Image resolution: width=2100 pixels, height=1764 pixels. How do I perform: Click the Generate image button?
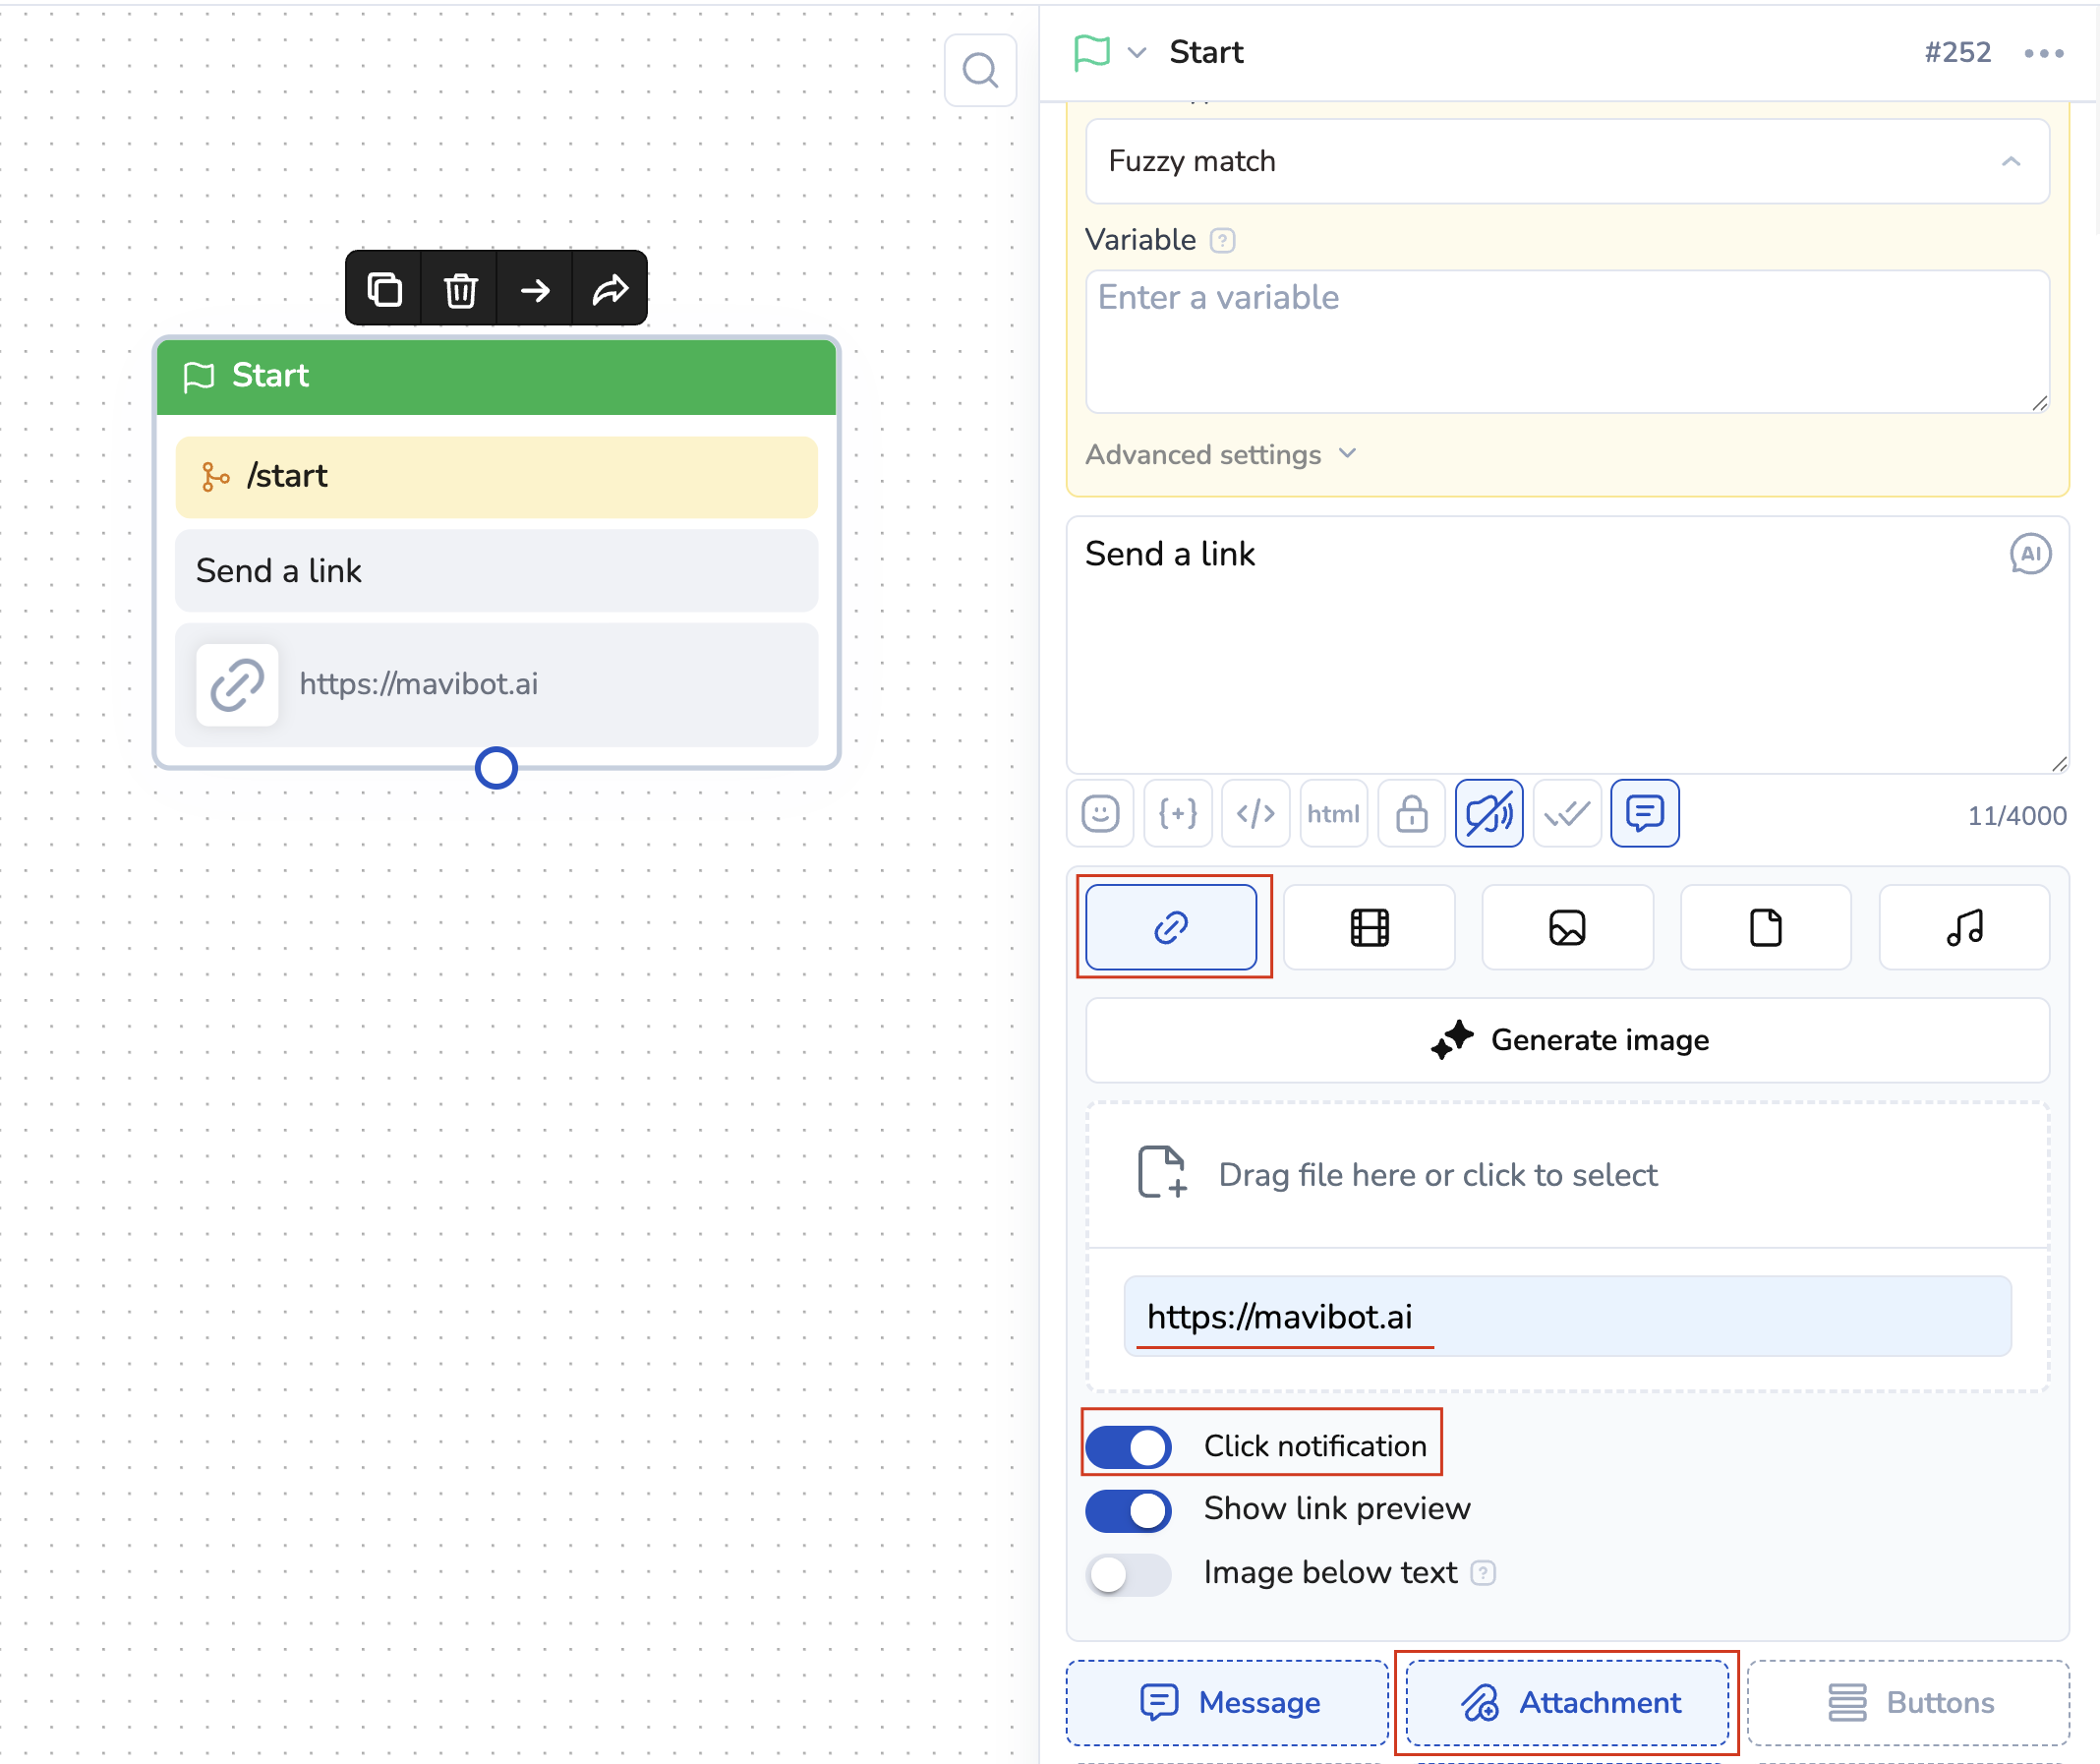click(1567, 1040)
